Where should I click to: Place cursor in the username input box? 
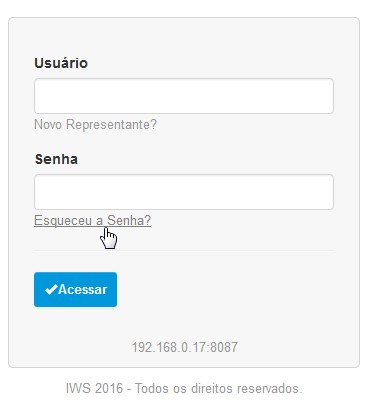184,96
